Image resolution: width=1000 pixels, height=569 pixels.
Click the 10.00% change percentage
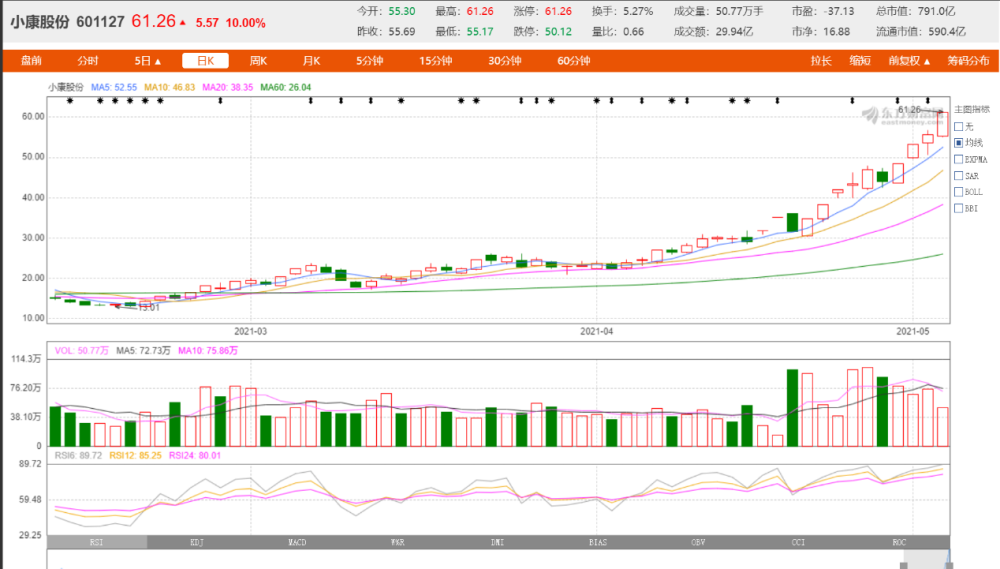pos(246,23)
